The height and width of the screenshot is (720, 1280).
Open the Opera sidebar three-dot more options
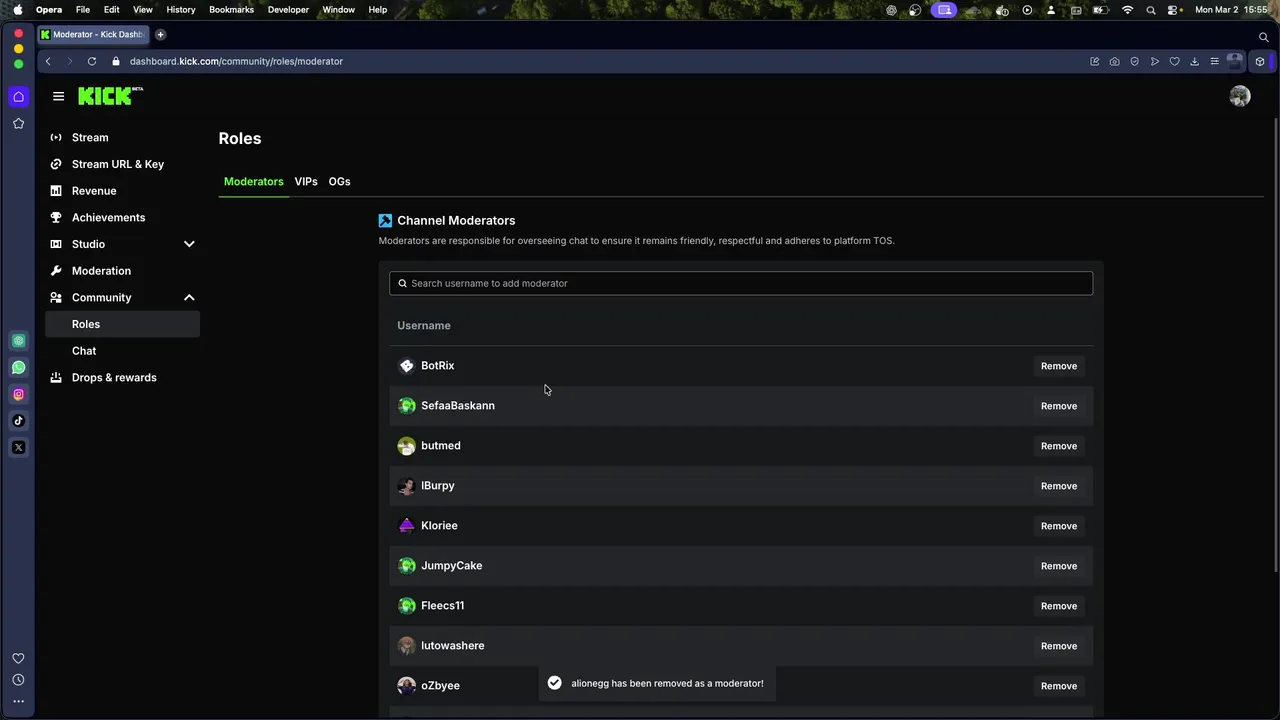(18, 702)
